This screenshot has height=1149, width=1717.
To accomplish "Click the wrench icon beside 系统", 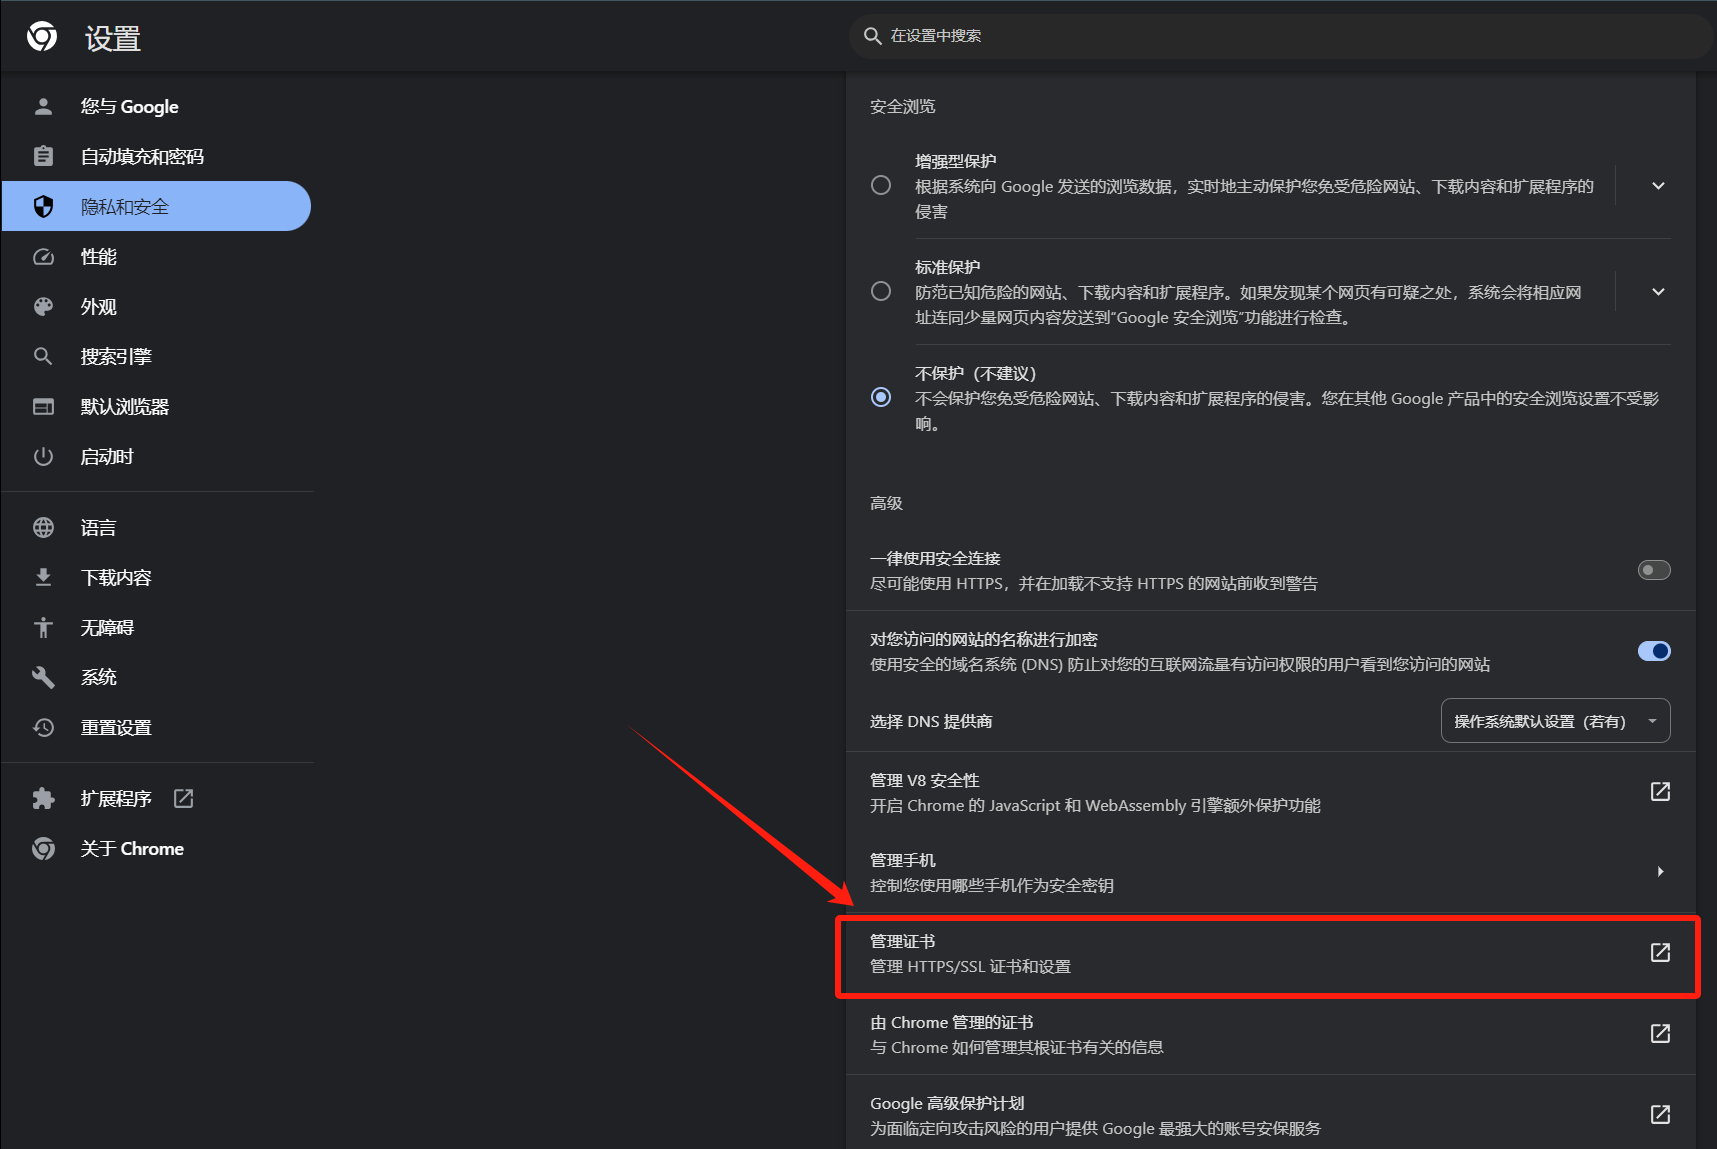I will tap(43, 677).
